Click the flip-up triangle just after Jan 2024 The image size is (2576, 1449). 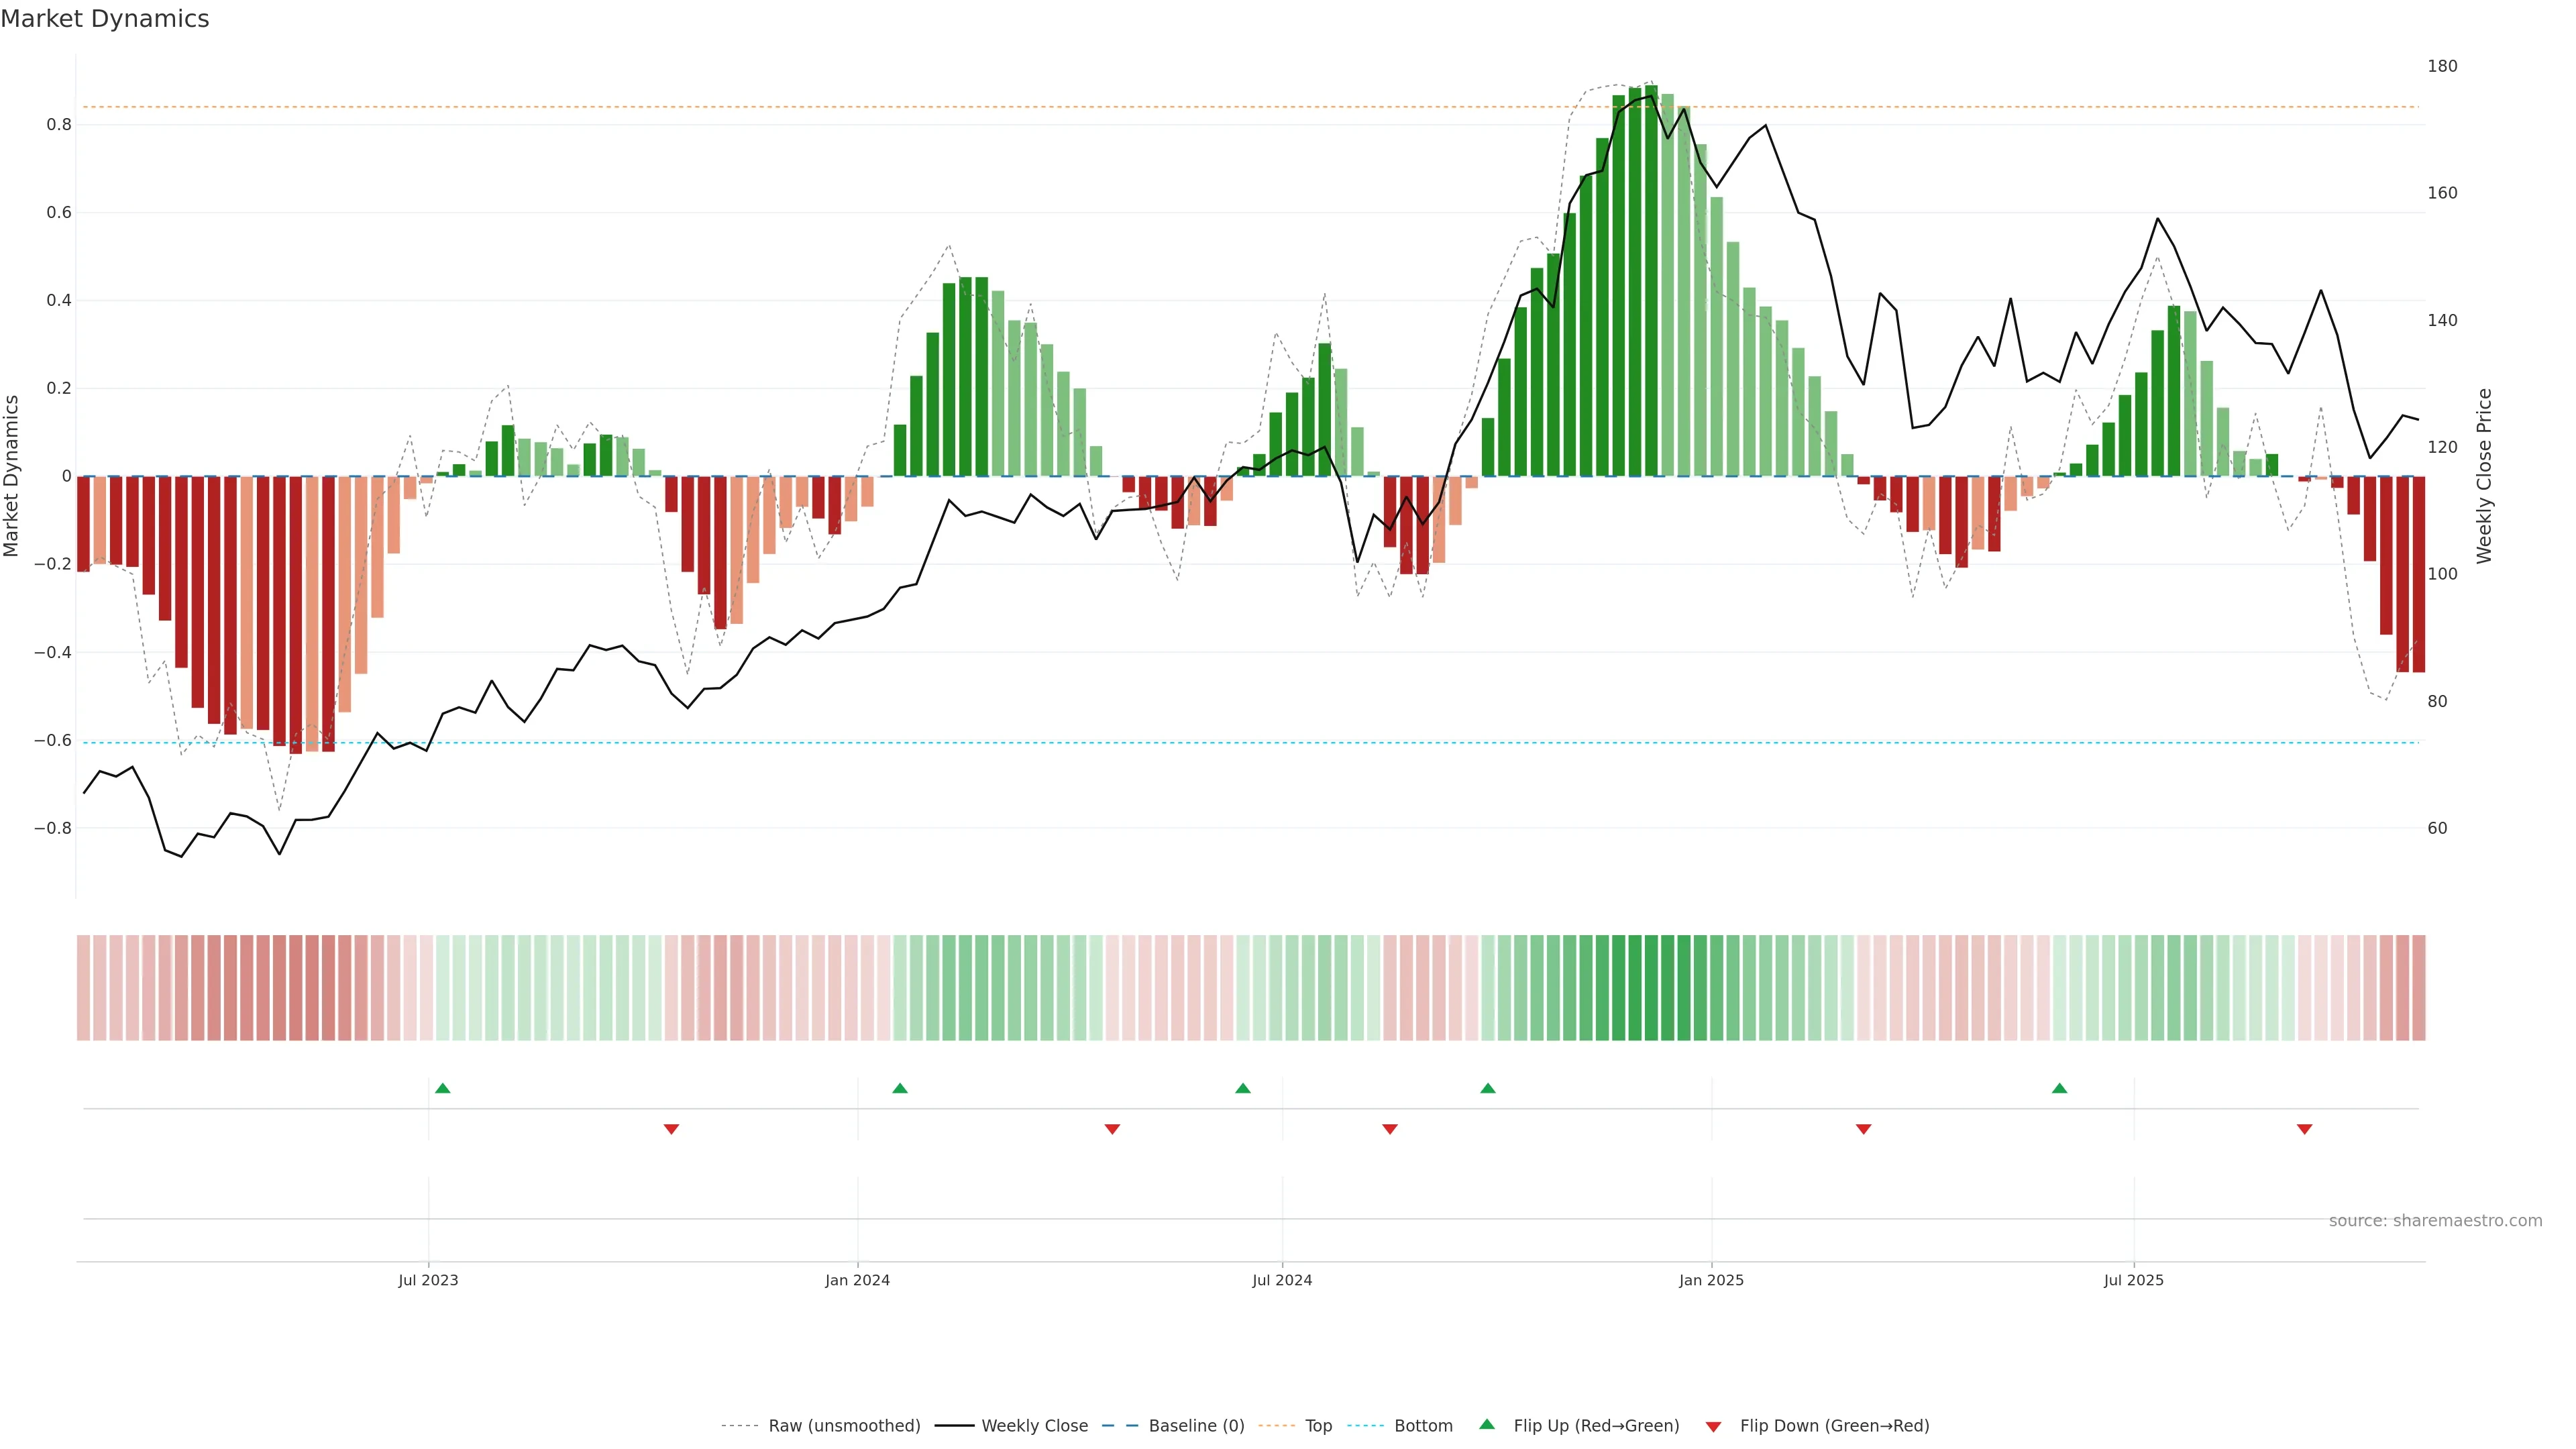900,1088
